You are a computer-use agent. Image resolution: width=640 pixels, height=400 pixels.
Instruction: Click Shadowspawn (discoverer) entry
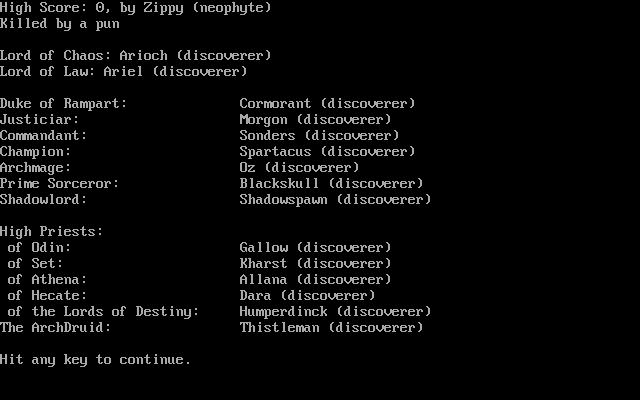(x=335, y=199)
